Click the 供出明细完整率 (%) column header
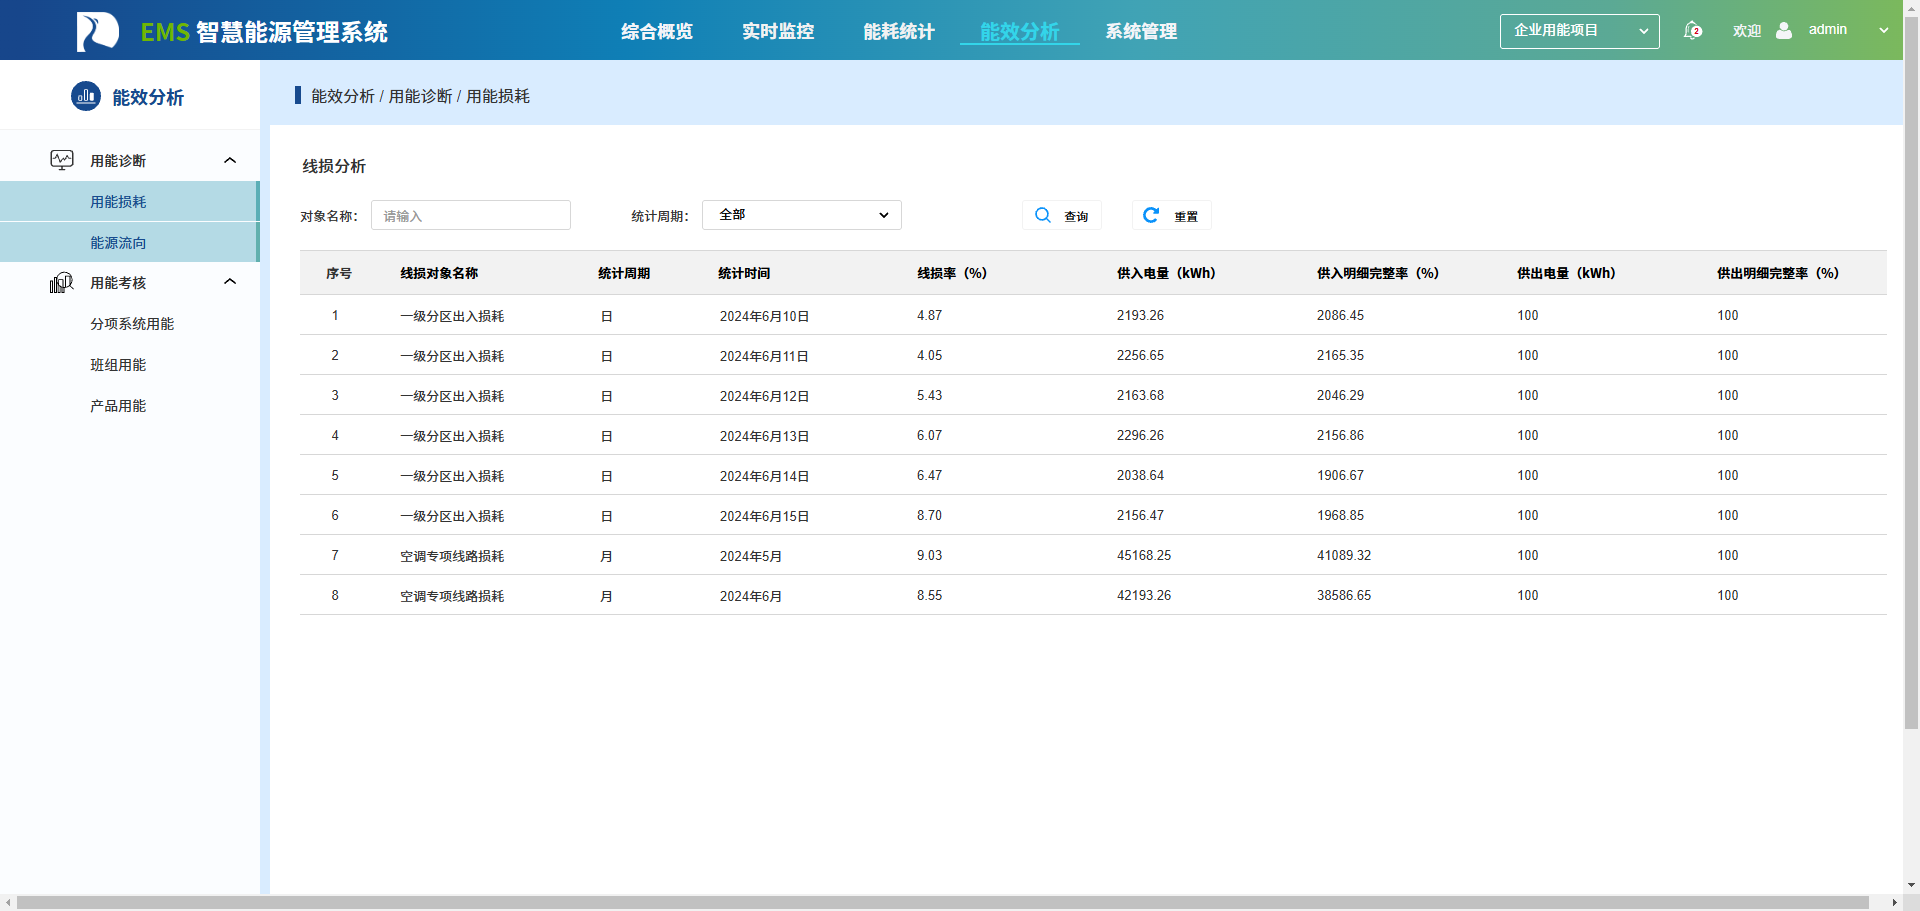Viewport: 1920px width, 911px height. pyautogui.click(x=1778, y=273)
